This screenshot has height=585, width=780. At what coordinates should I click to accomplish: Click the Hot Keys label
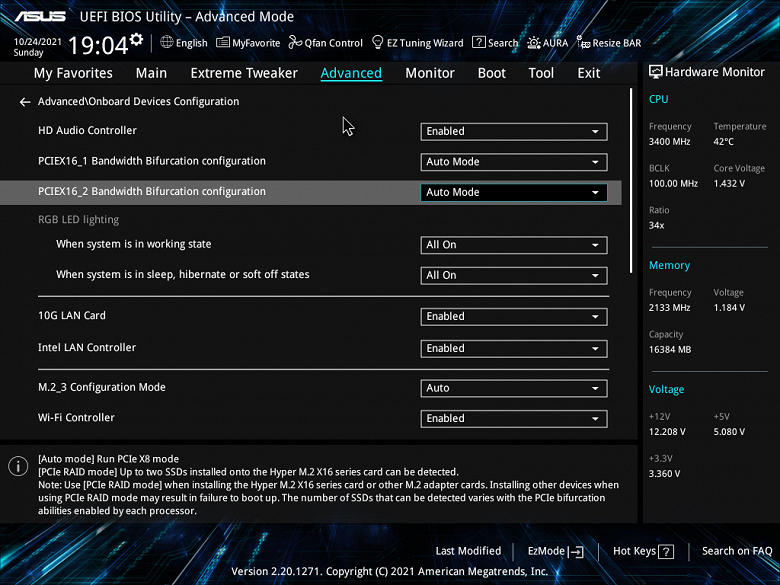[x=634, y=551]
